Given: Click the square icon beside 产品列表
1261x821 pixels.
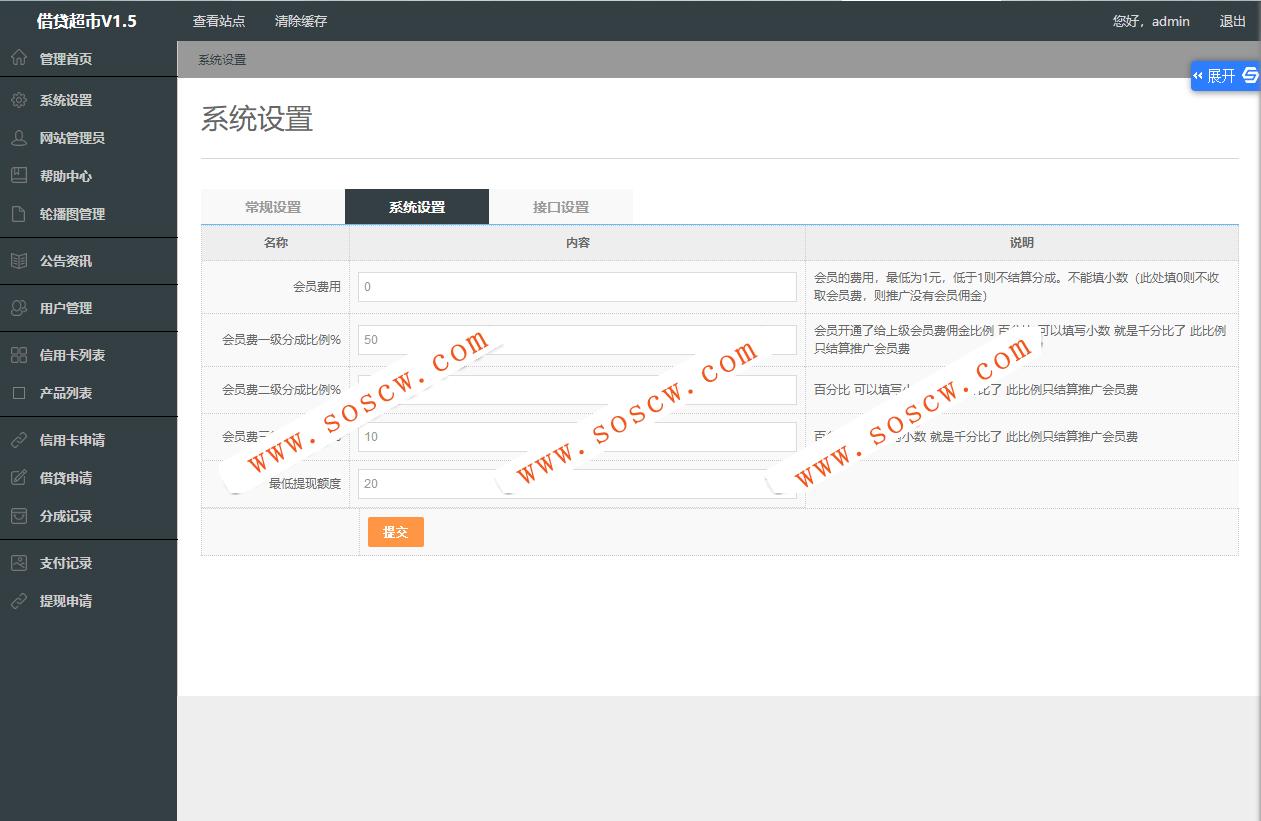Looking at the screenshot, I should [18, 393].
